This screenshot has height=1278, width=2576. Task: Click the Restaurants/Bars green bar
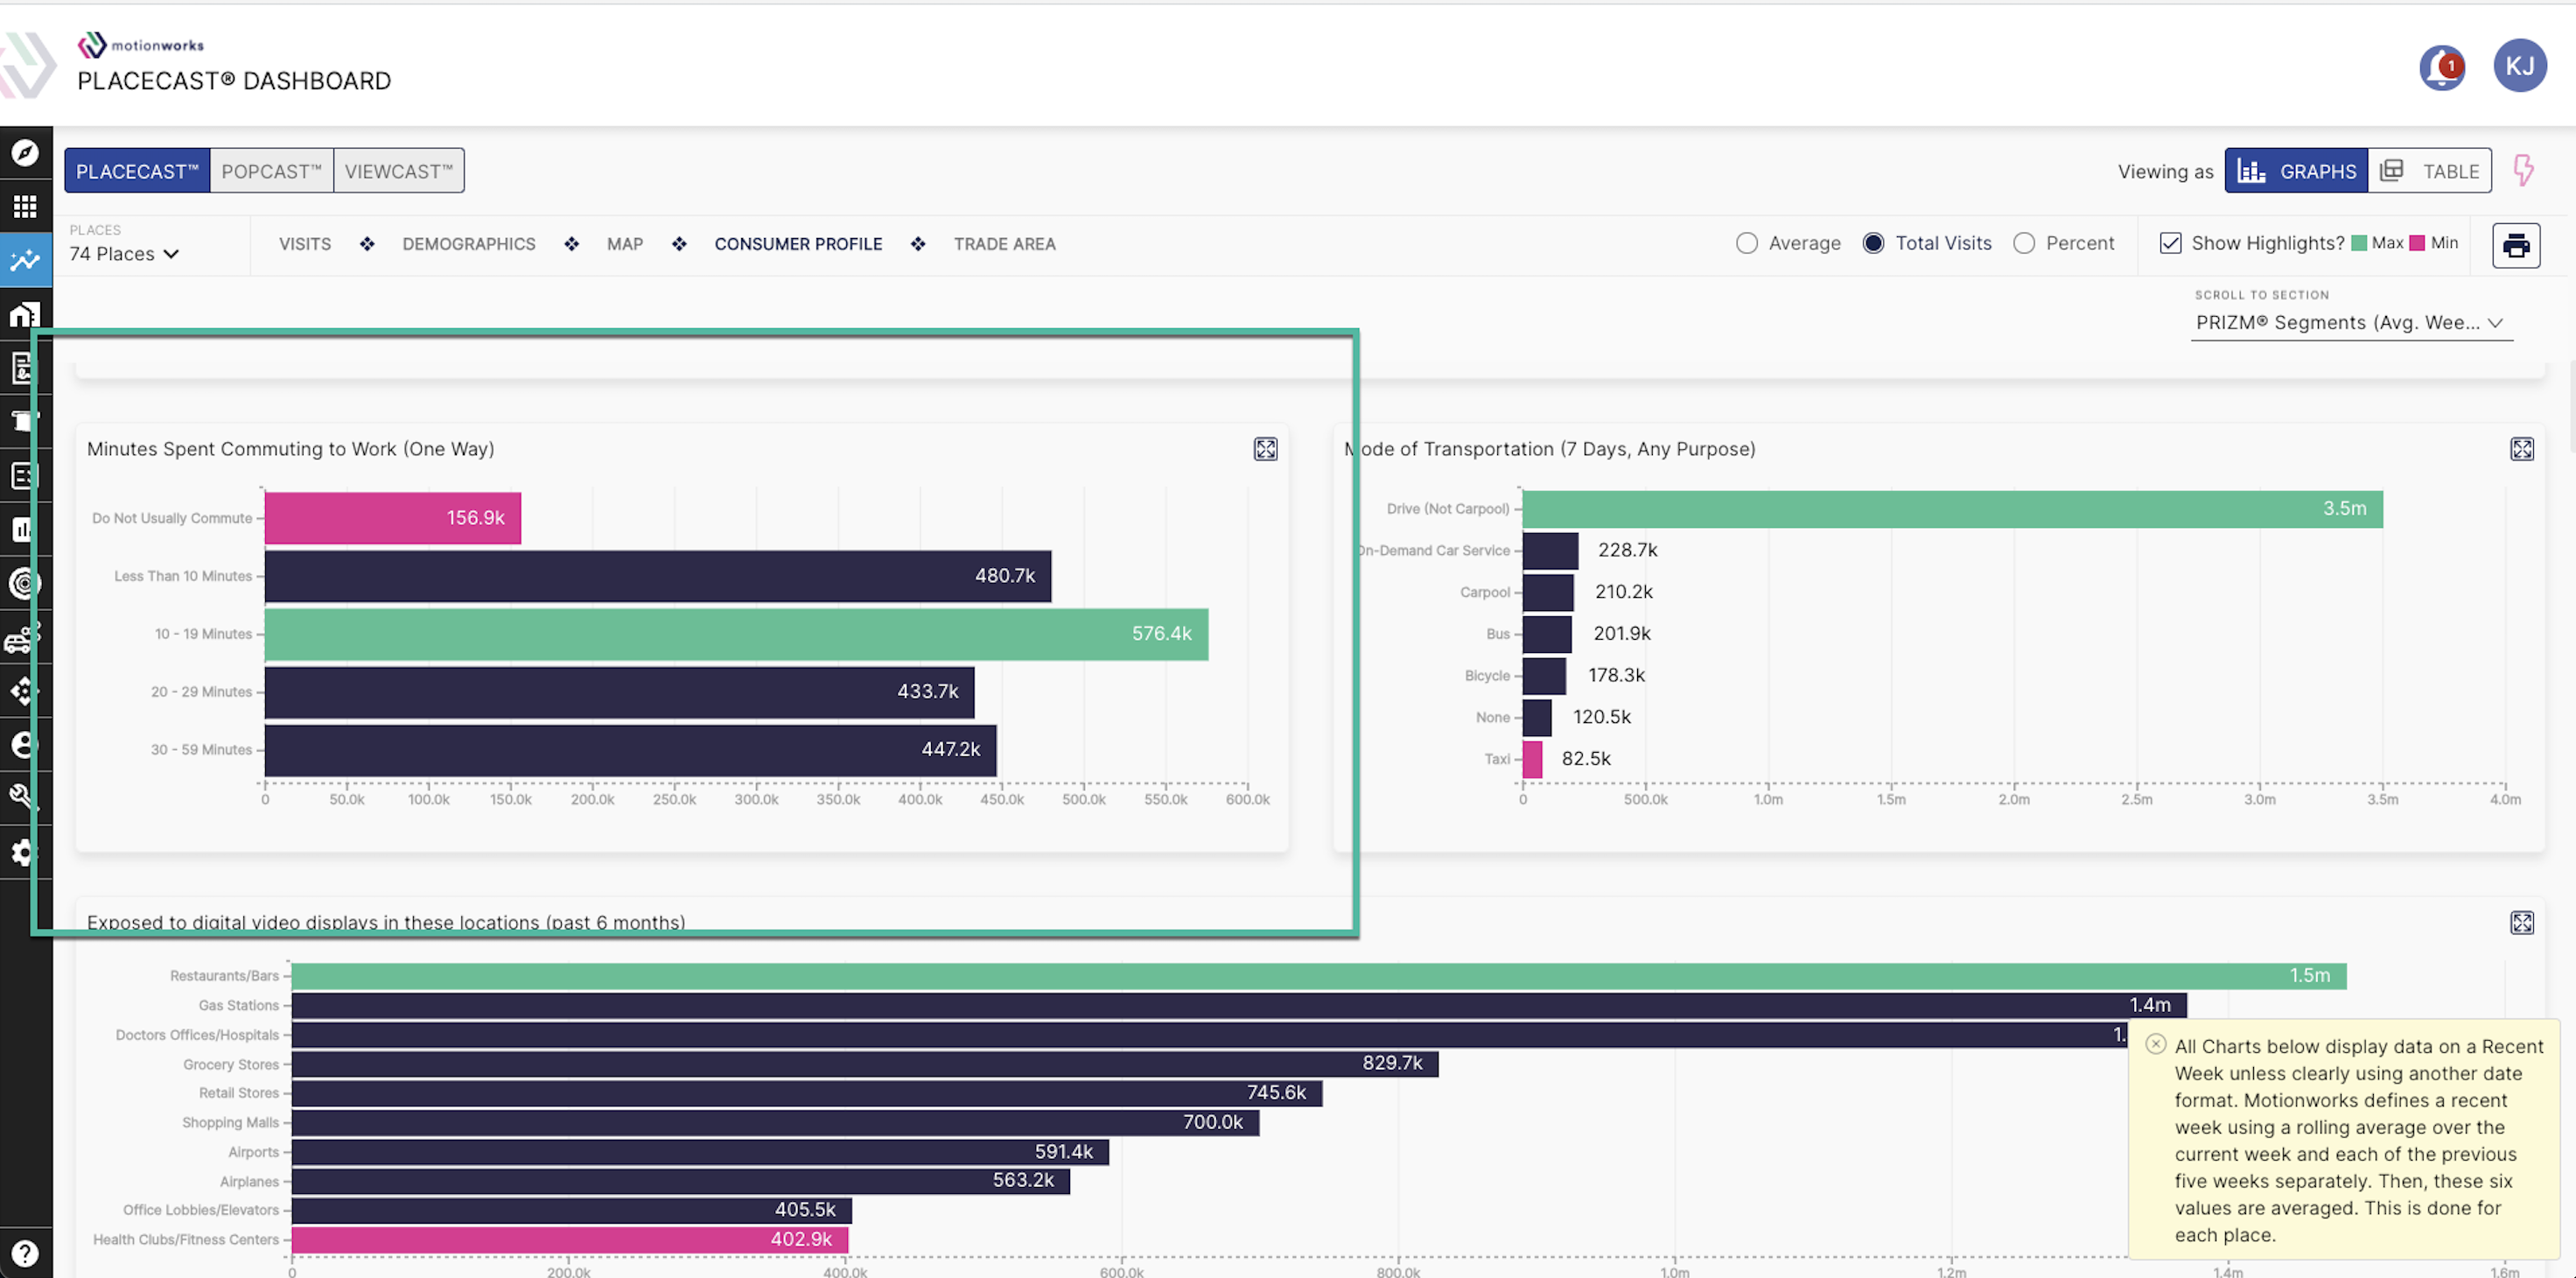click(x=1318, y=976)
